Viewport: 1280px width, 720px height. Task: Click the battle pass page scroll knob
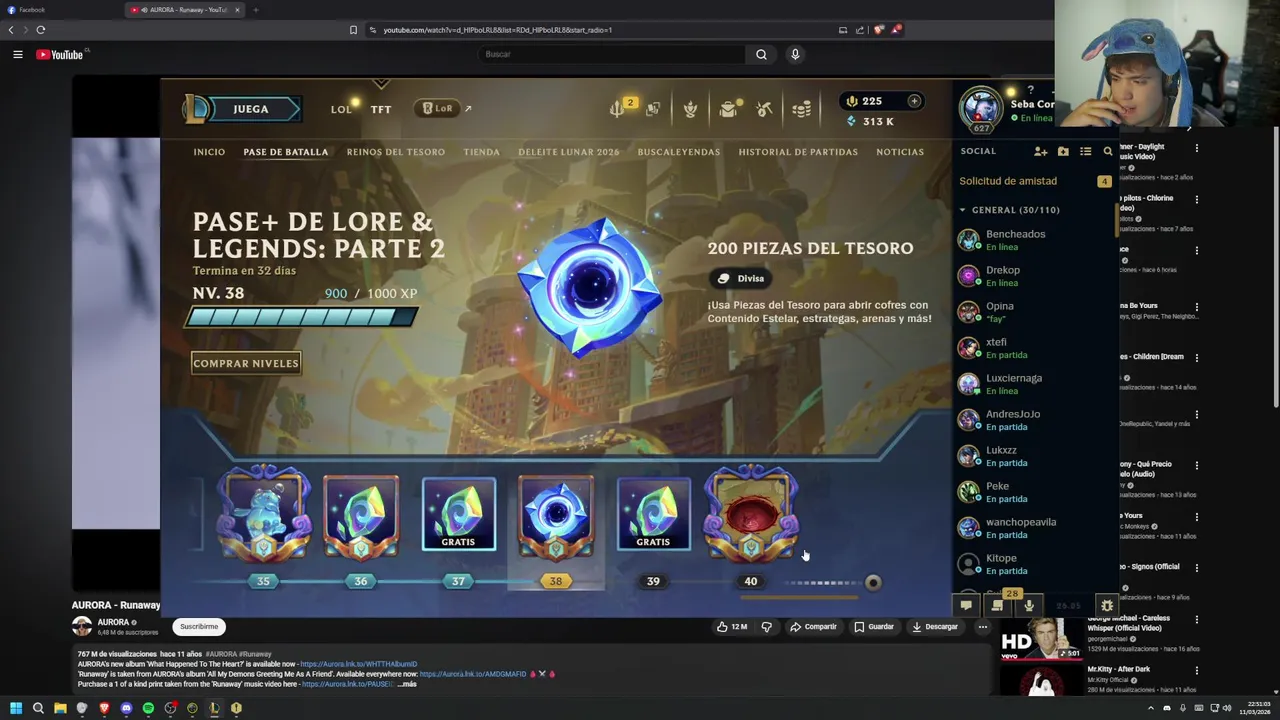coord(873,582)
